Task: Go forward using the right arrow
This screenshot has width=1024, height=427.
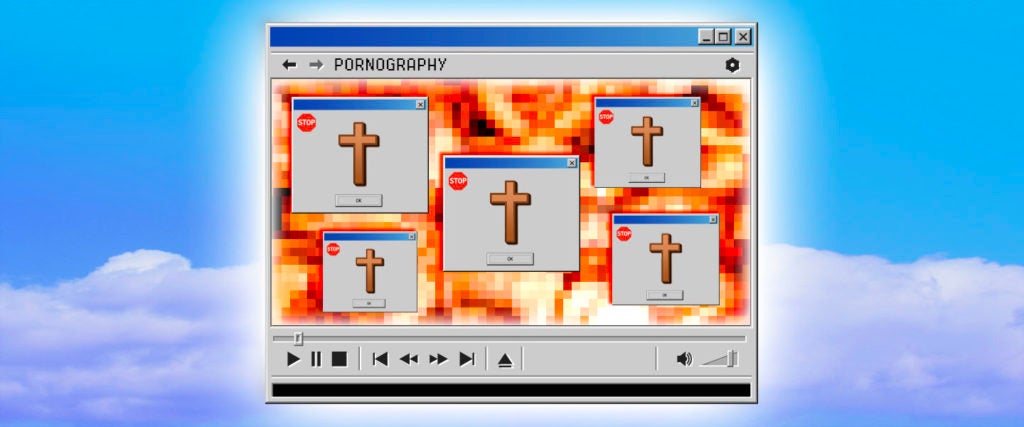Action: click(316, 65)
